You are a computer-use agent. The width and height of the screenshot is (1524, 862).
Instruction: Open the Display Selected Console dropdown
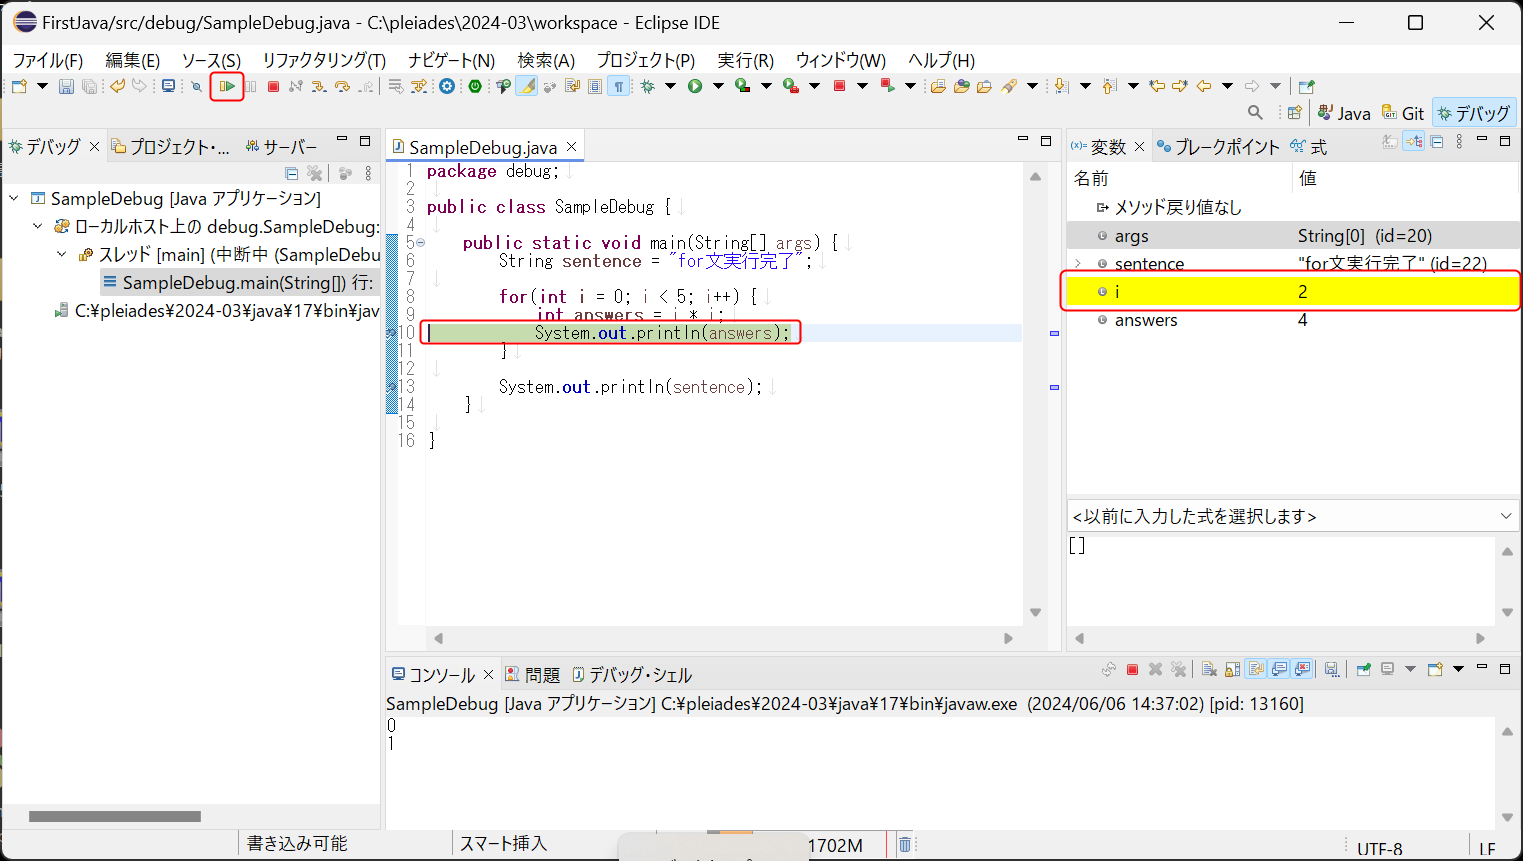pyautogui.click(x=1410, y=670)
